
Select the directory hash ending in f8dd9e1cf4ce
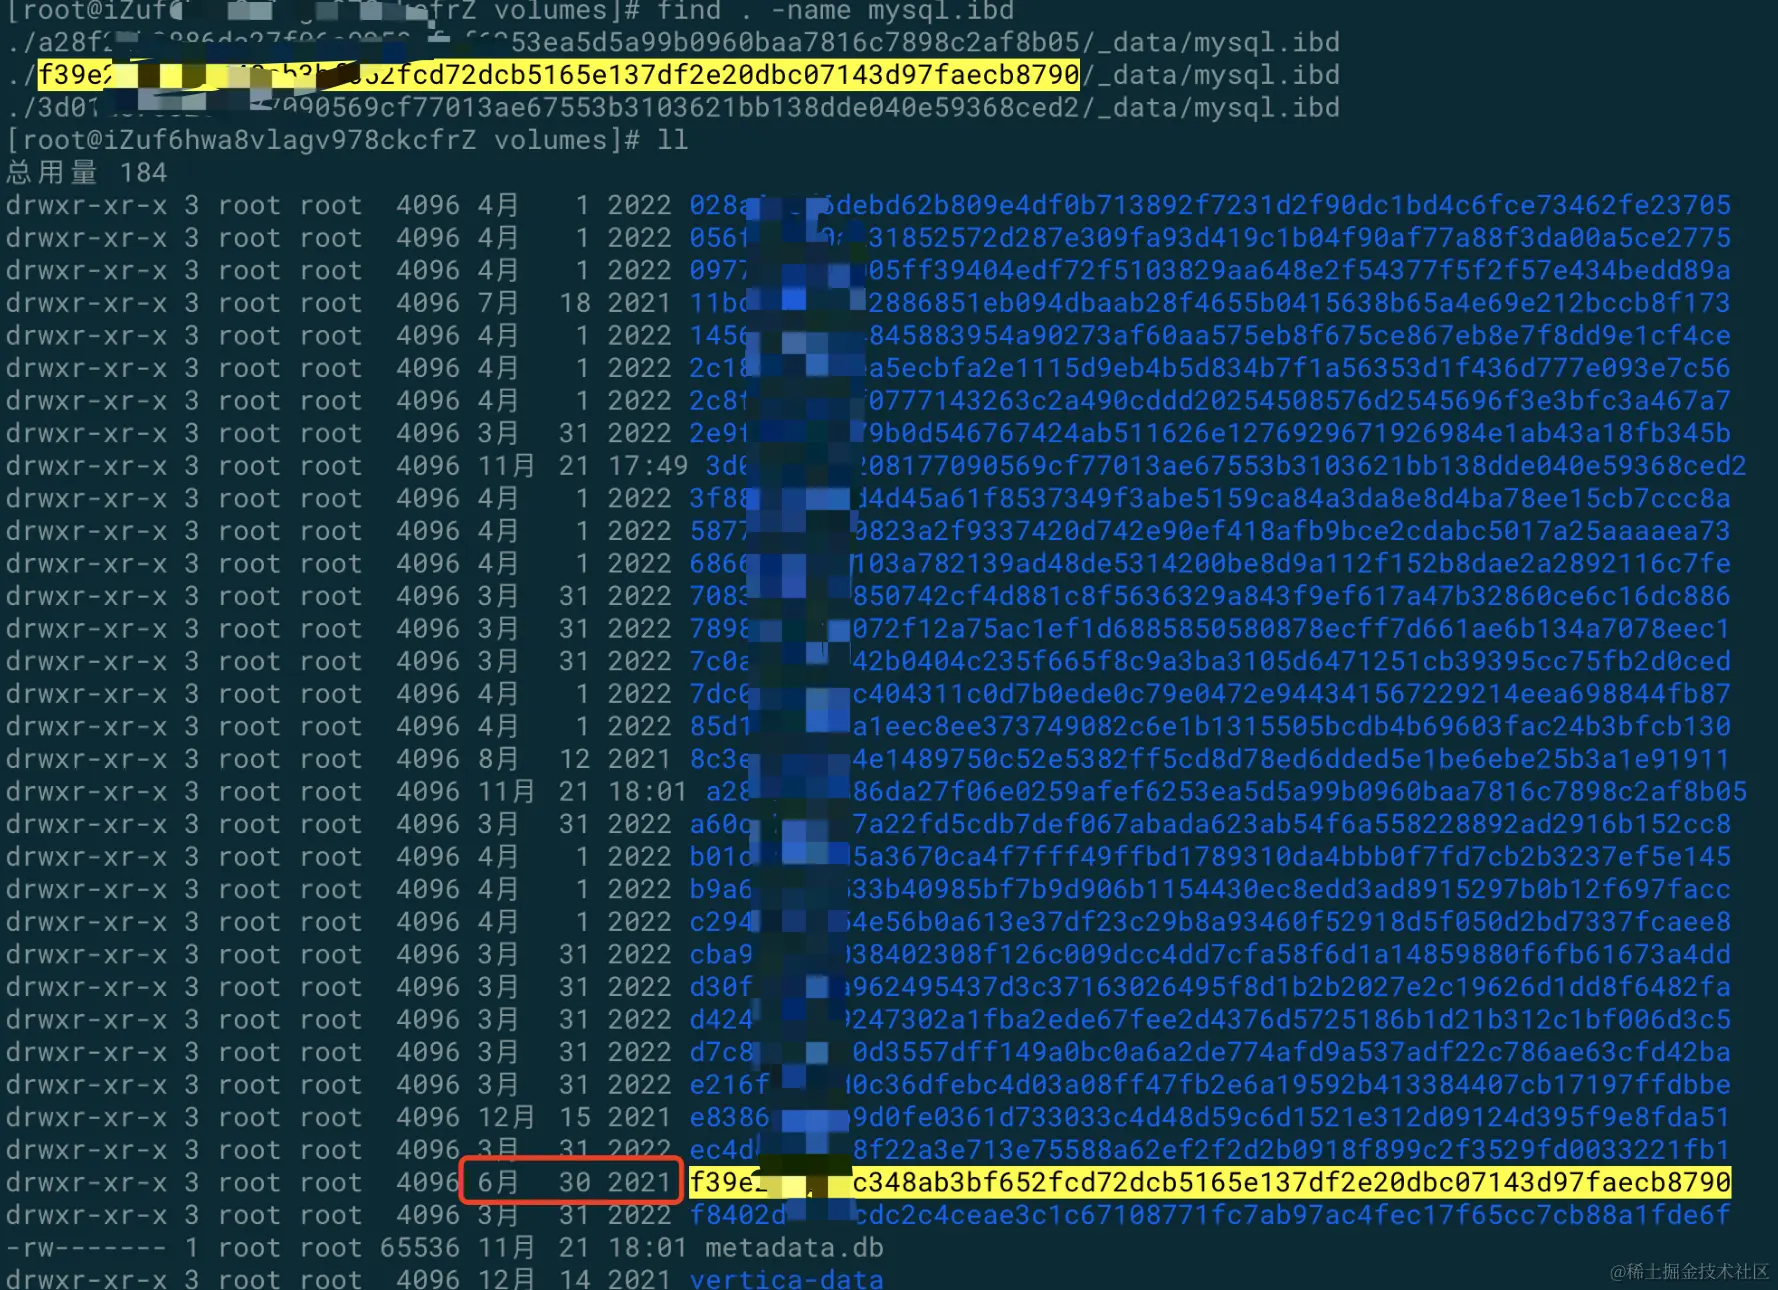(x=1210, y=335)
